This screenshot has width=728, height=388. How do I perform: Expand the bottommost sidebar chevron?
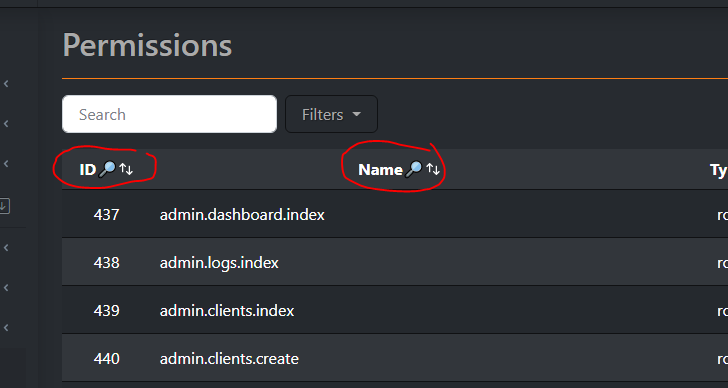point(6,328)
